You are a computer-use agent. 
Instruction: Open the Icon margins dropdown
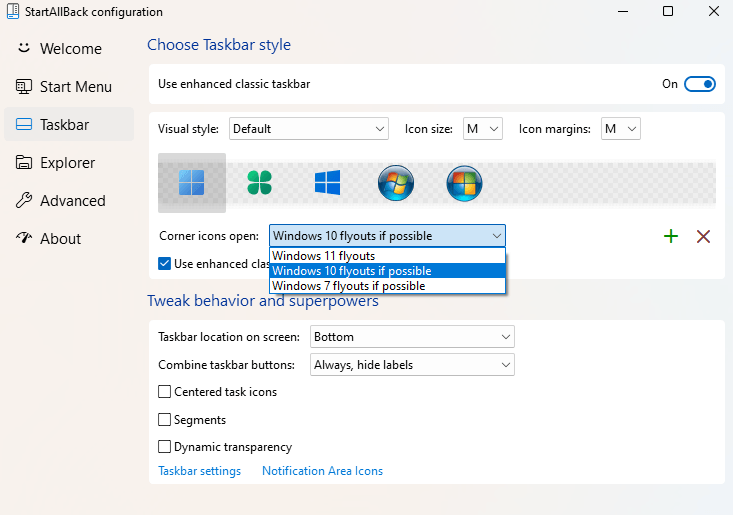point(621,129)
